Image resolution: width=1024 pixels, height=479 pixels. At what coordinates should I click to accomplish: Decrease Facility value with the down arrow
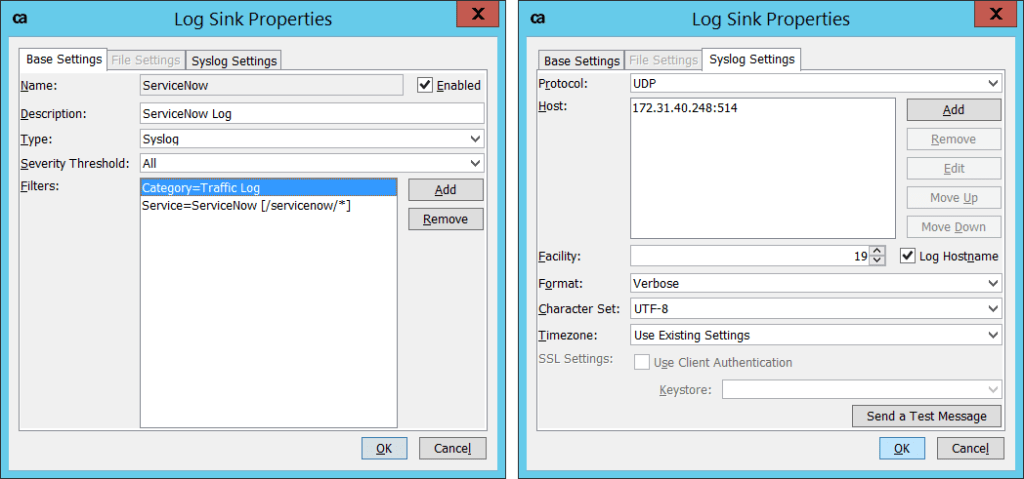click(x=877, y=261)
